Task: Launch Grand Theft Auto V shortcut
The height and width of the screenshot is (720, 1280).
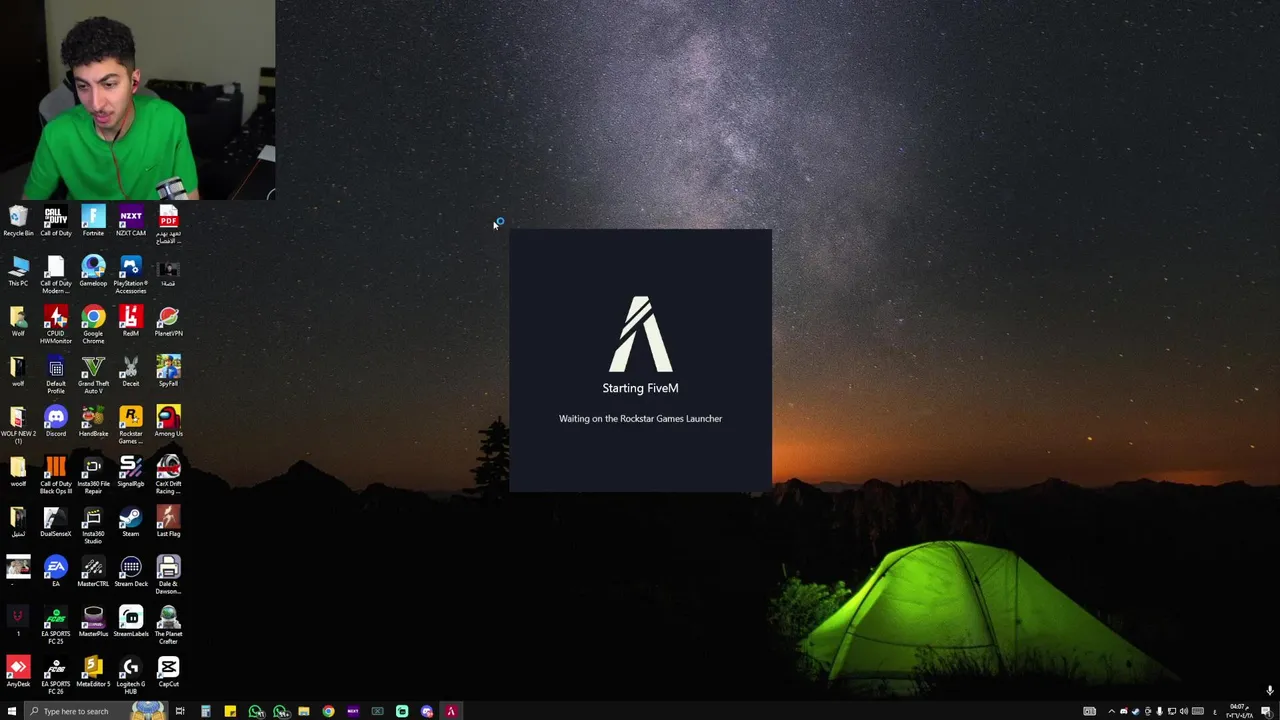Action: click(x=93, y=375)
